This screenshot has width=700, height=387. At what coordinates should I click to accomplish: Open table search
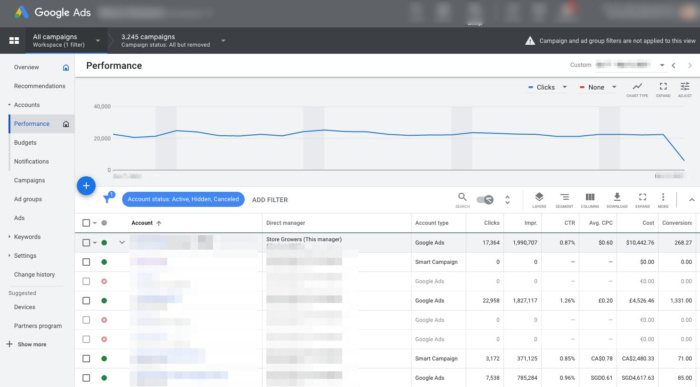[462, 200]
